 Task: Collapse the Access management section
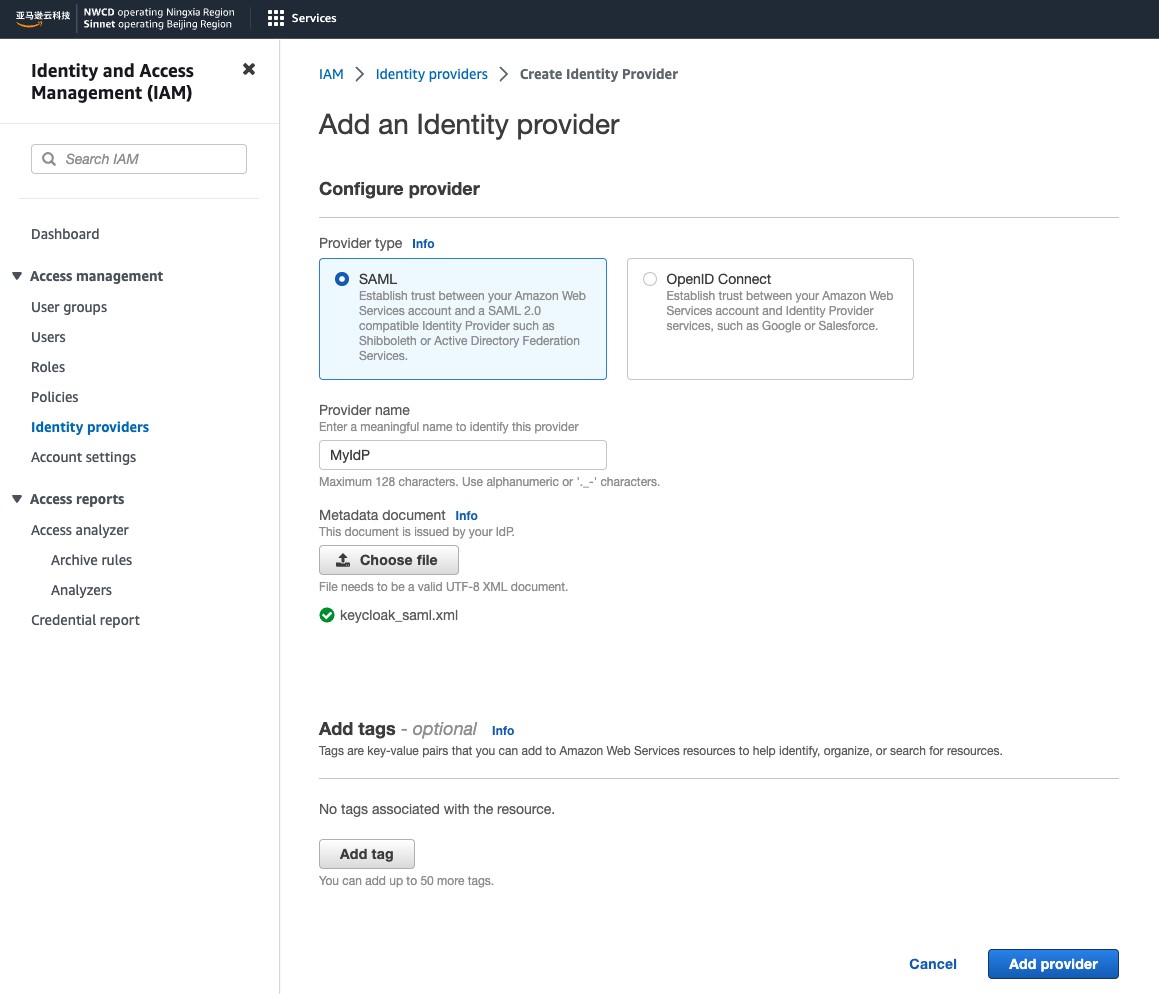17,276
